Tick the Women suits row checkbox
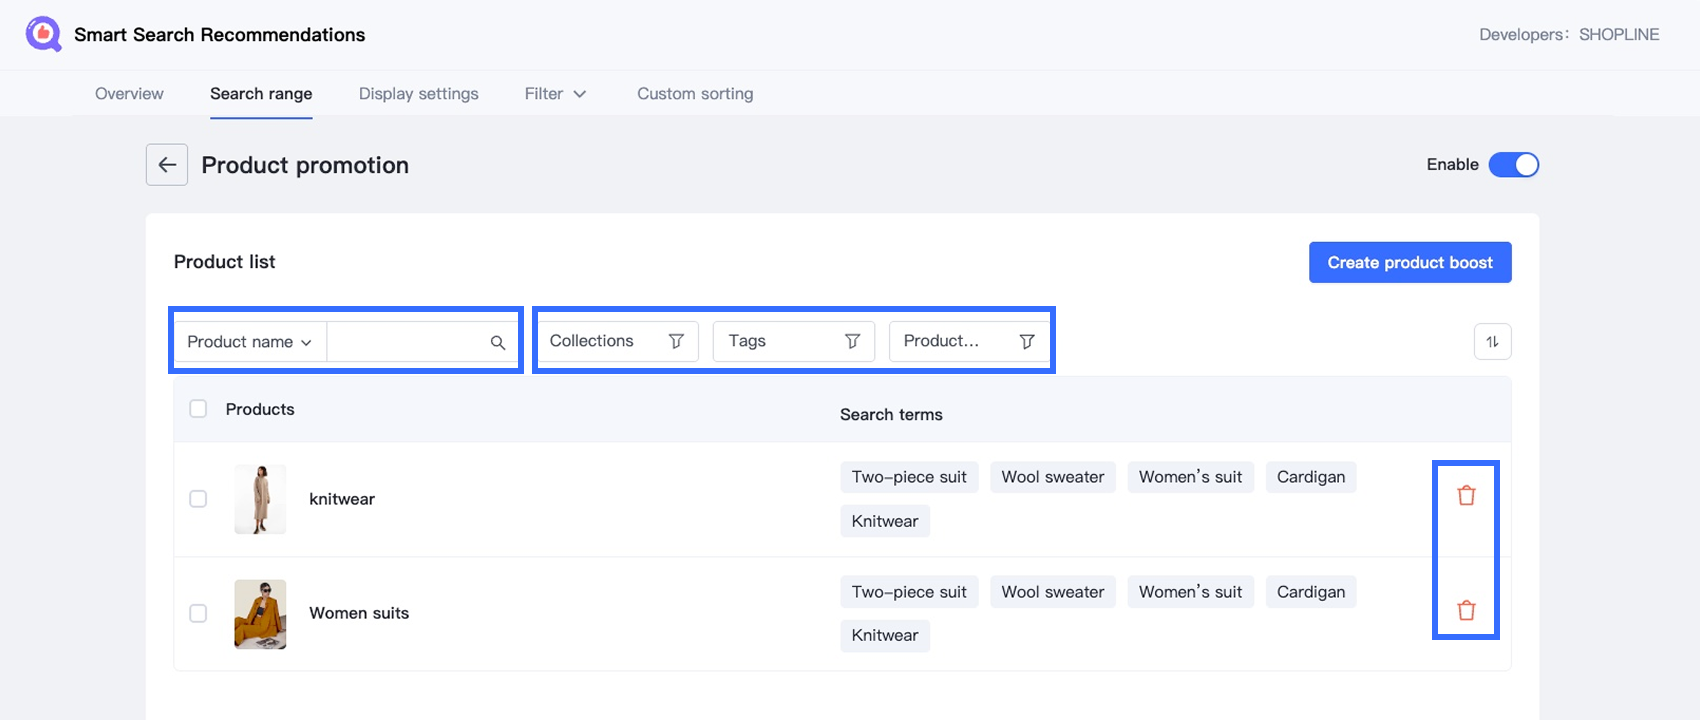 click(x=198, y=613)
